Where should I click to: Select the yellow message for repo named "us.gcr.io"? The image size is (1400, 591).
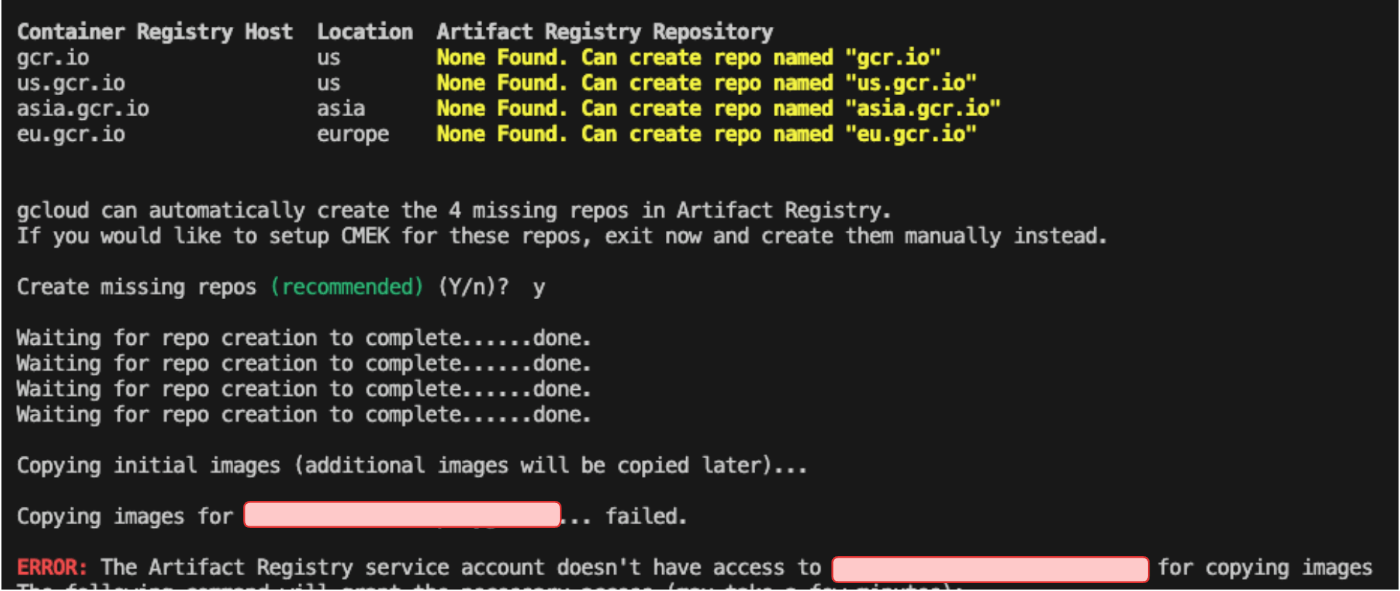(x=707, y=83)
